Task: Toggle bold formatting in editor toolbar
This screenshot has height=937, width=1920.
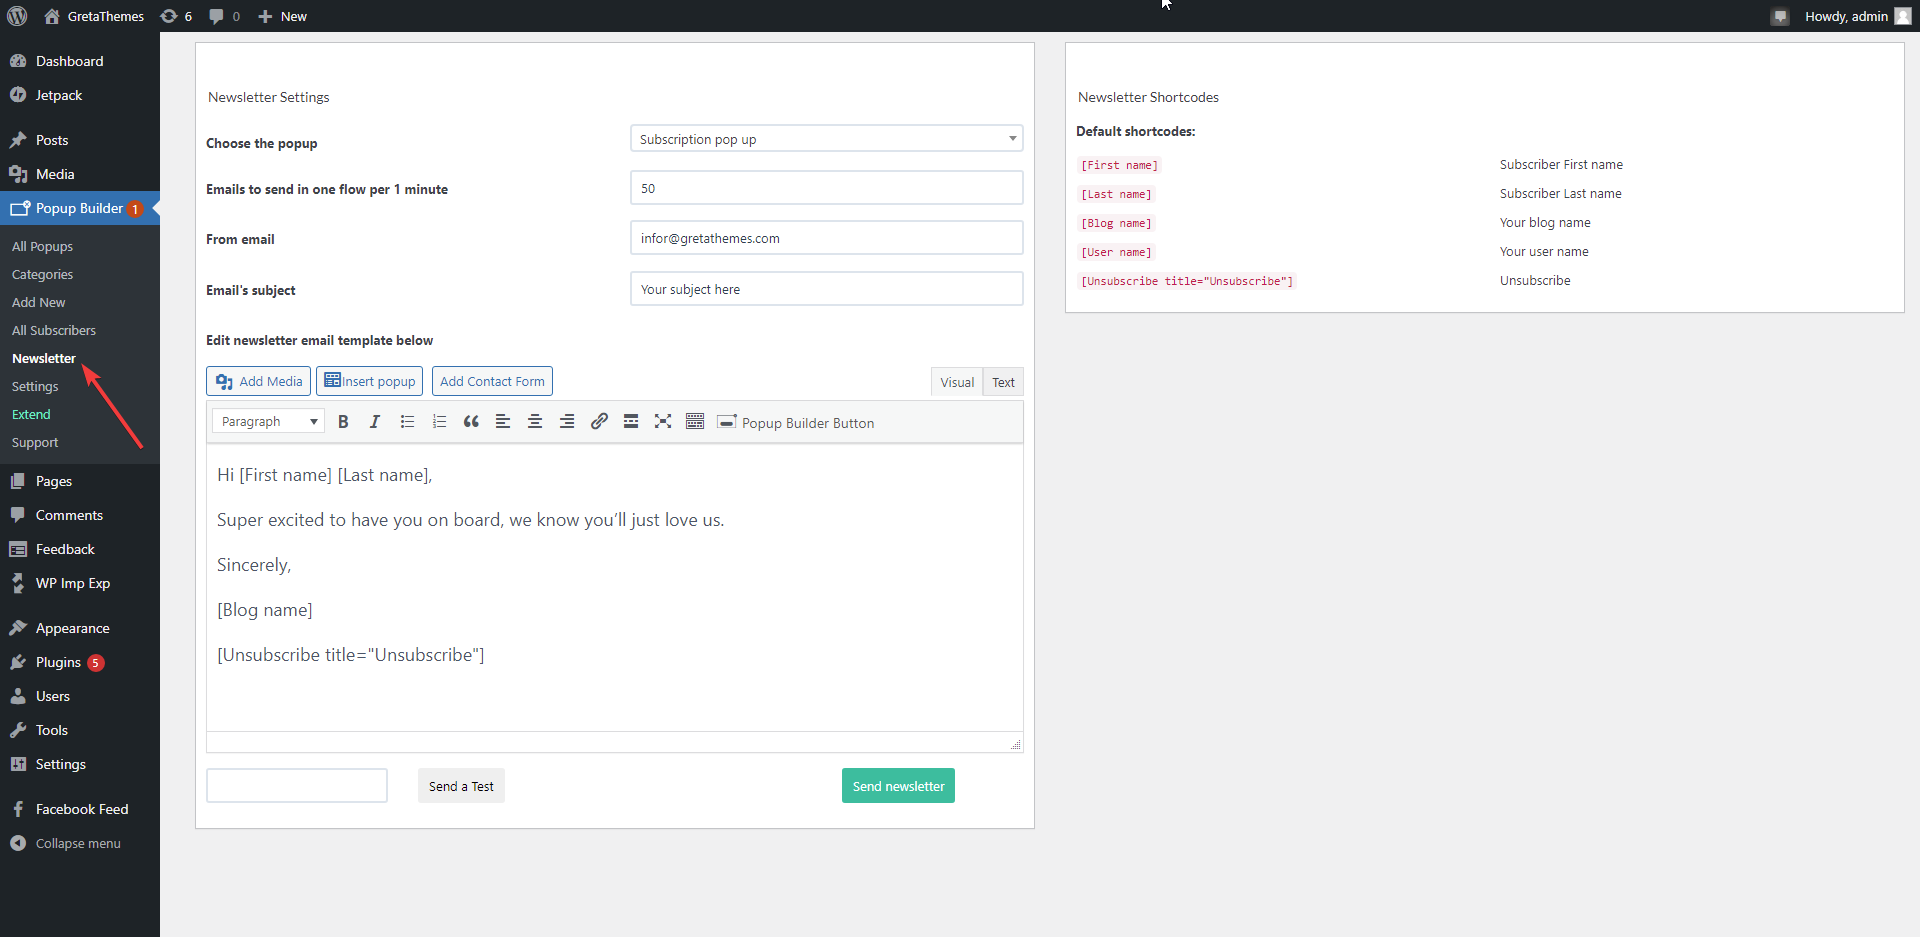Action: (343, 422)
